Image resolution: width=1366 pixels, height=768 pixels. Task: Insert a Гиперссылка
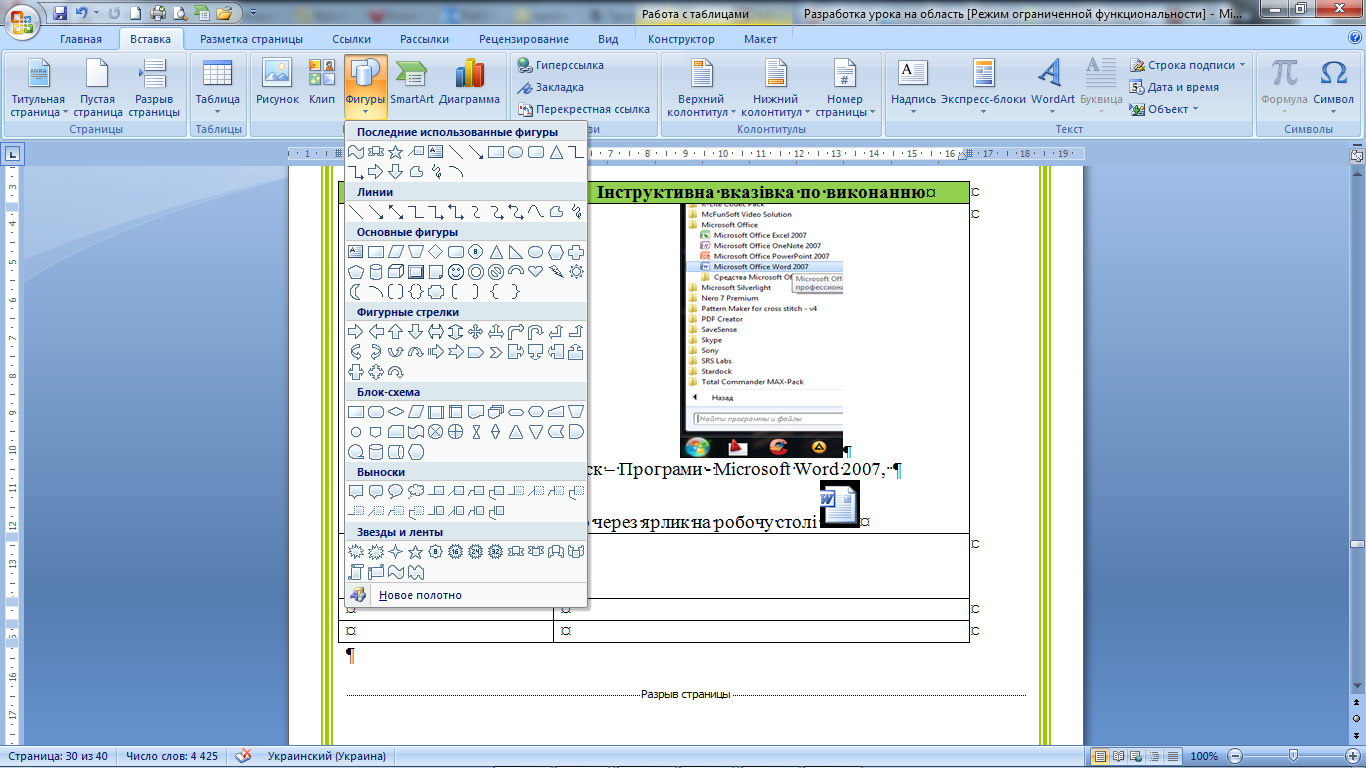(x=560, y=65)
